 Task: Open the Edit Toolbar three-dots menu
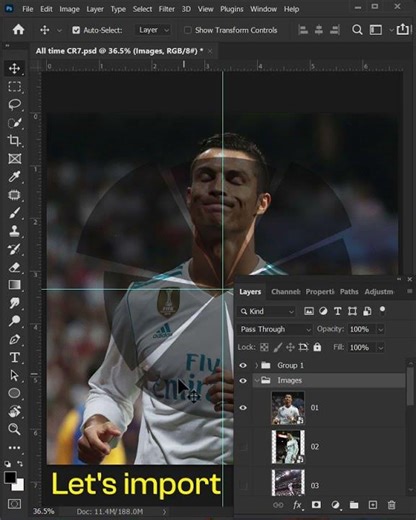(14, 448)
